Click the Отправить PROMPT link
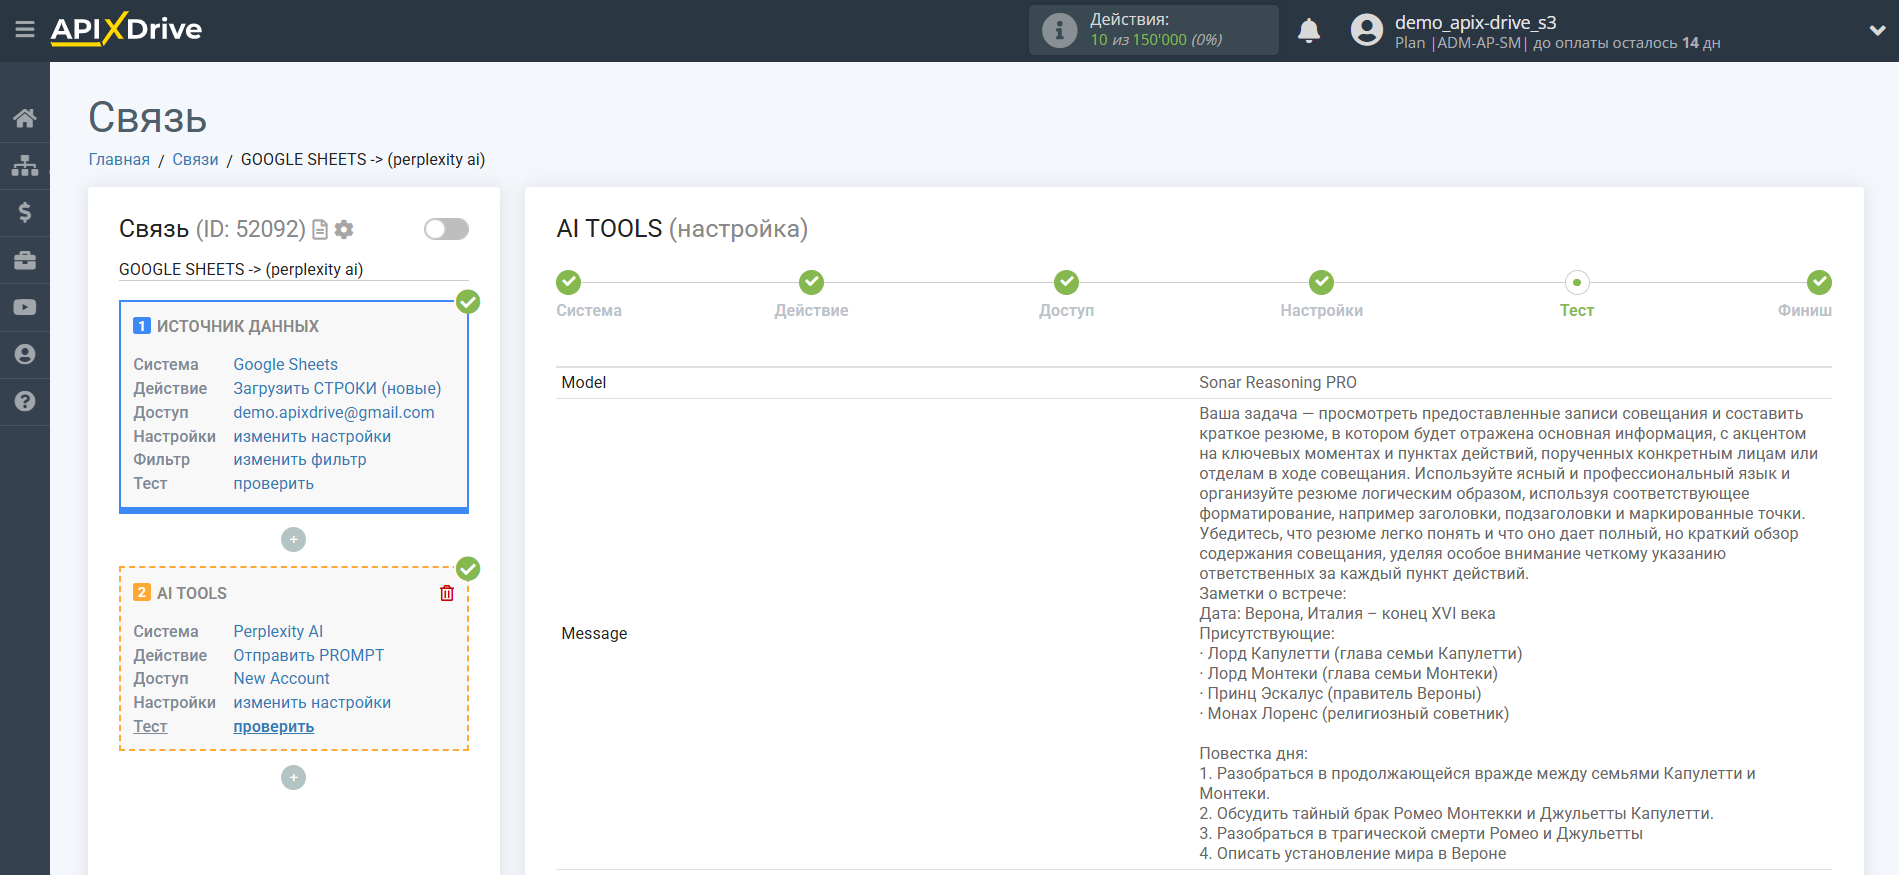 coord(309,656)
